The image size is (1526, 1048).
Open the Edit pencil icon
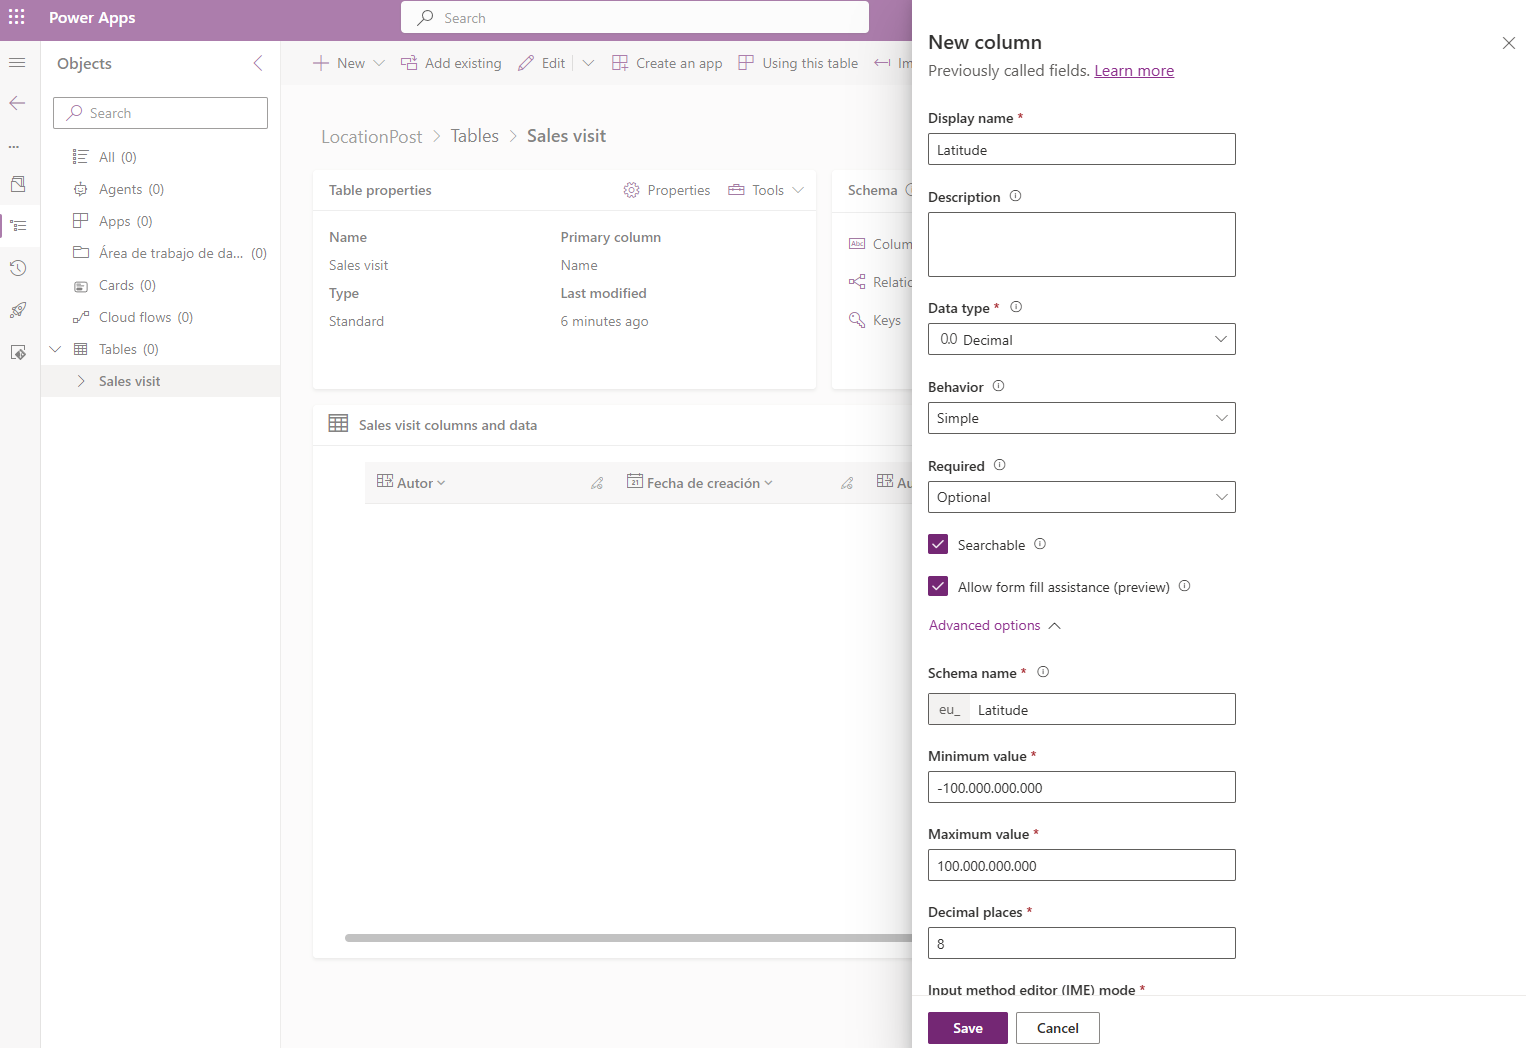(x=527, y=62)
